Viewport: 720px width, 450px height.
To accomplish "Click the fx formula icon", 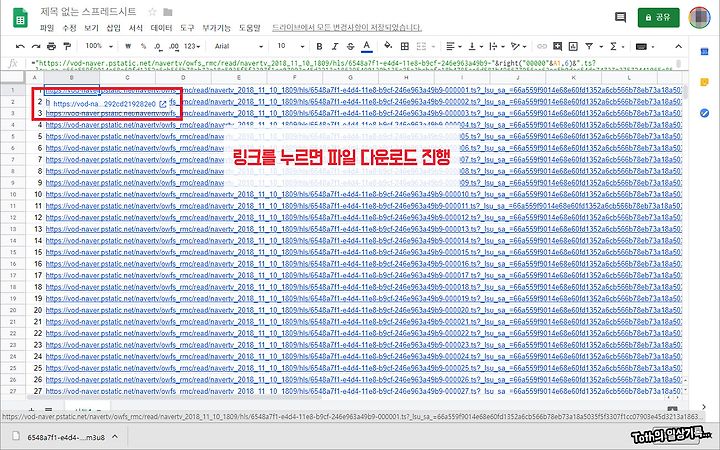I will [13, 64].
